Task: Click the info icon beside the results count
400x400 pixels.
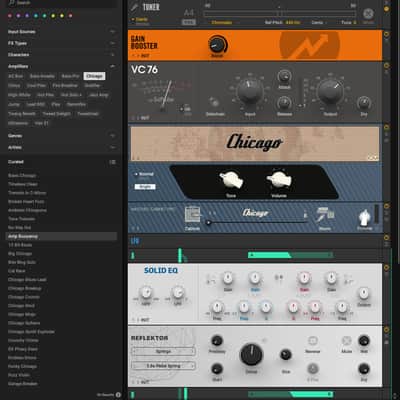Action: (x=118, y=395)
